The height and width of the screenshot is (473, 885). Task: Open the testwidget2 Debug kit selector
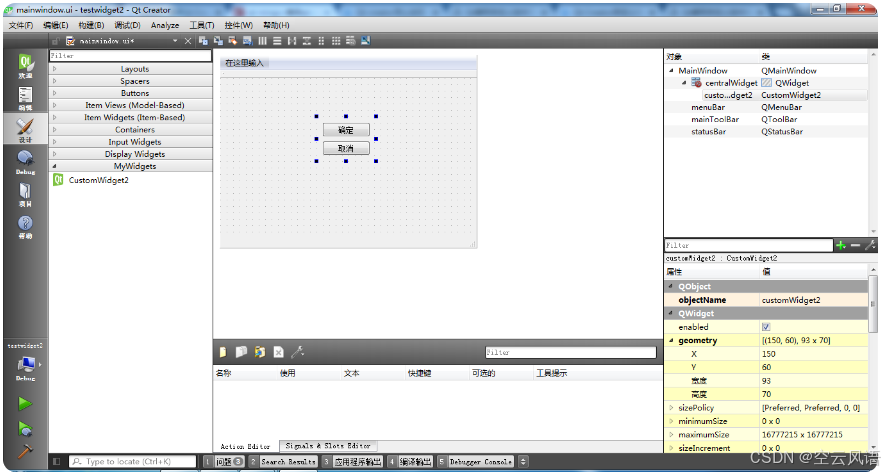[x=25, y=368]
